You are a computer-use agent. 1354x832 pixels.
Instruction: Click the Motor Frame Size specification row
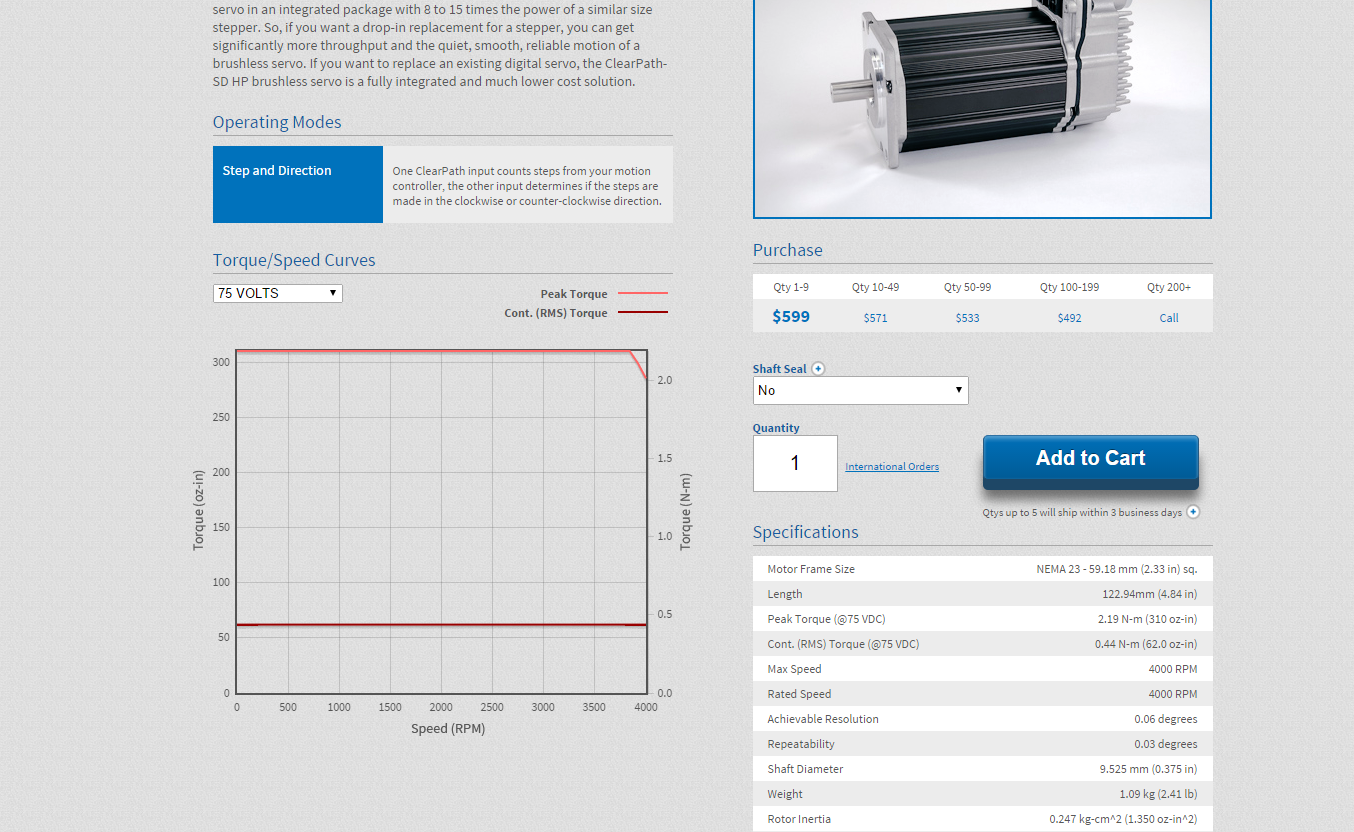point(982,569)
